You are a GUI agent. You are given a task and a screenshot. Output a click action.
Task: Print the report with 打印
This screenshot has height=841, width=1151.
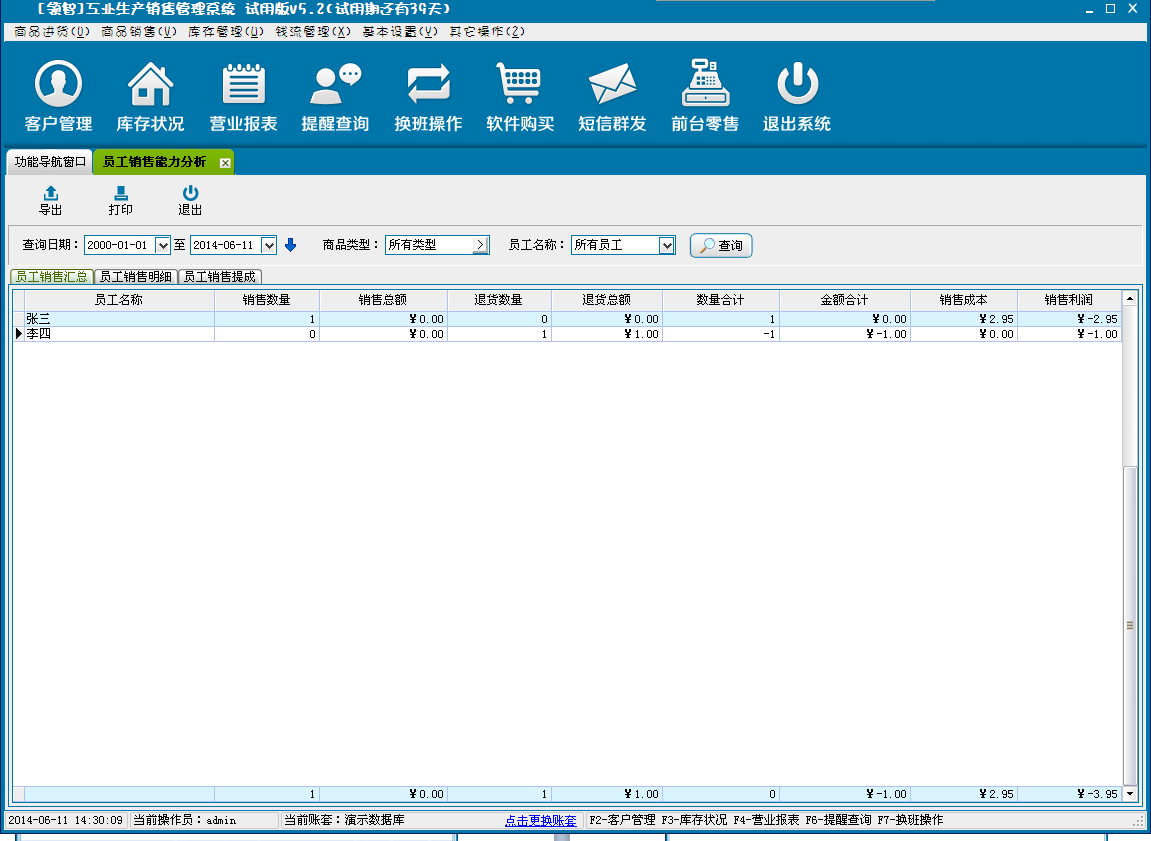(x=120, y=200)
